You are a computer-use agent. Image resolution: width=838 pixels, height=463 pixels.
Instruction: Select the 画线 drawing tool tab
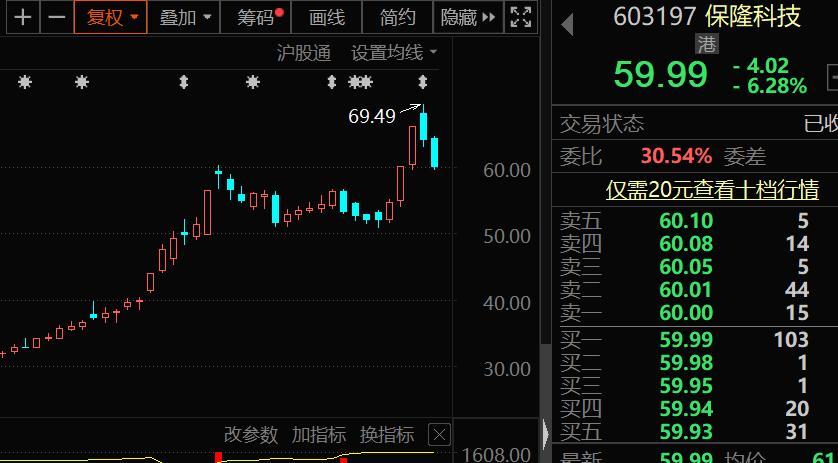click(327, 17)
